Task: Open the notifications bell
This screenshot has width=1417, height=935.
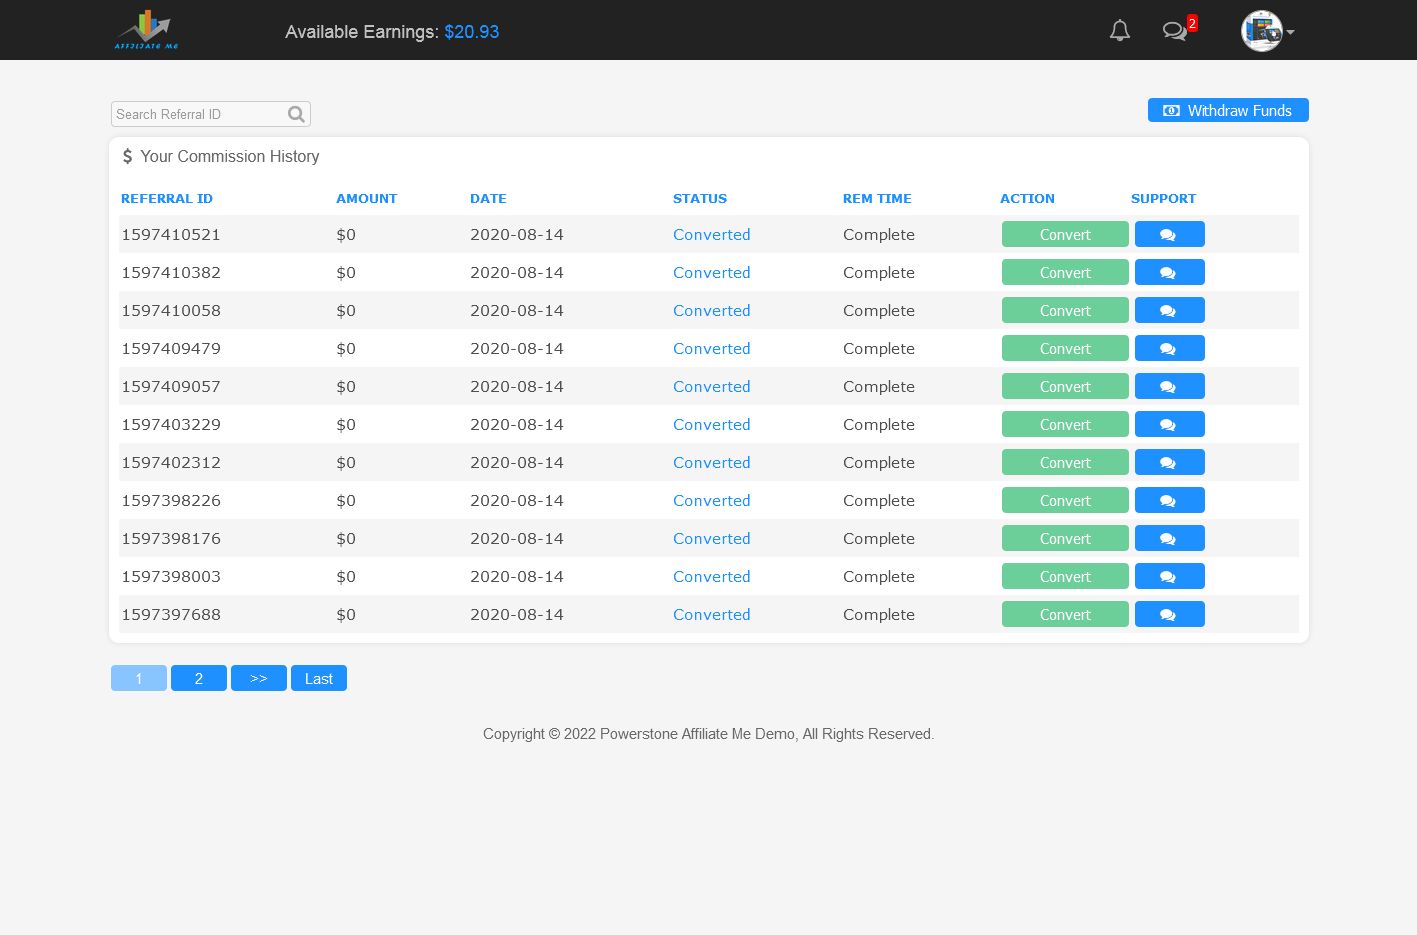Action: tap(1120, 31)
